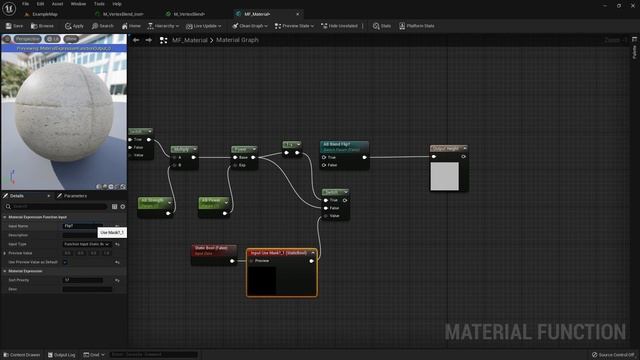The width and height of the screenshot is (640, 360).
Task: Open the Help menu
Action: (x=117, y=4)
